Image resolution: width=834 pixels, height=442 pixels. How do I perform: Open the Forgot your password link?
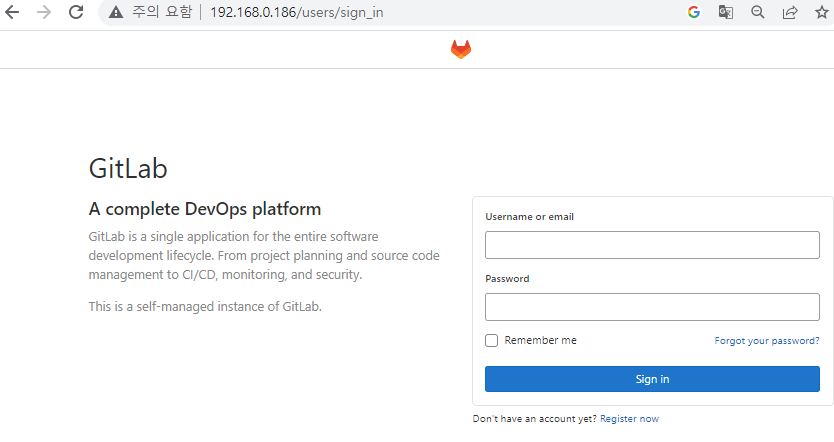[x=766, y=340]
